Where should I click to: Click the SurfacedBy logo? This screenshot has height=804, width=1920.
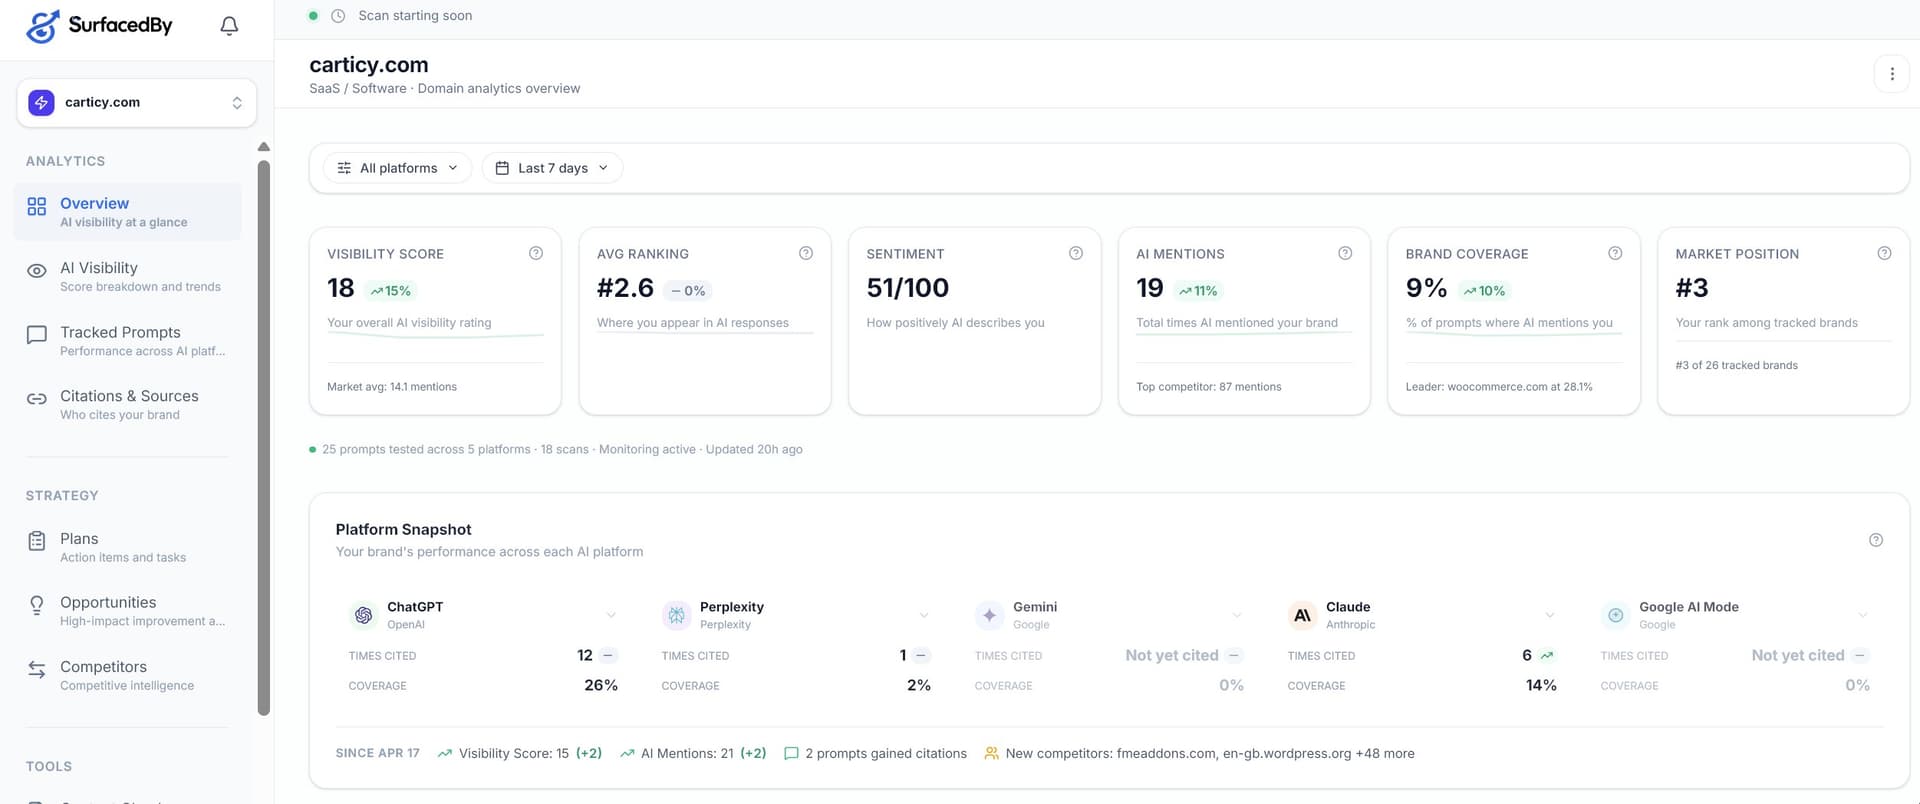click(99, 26)
